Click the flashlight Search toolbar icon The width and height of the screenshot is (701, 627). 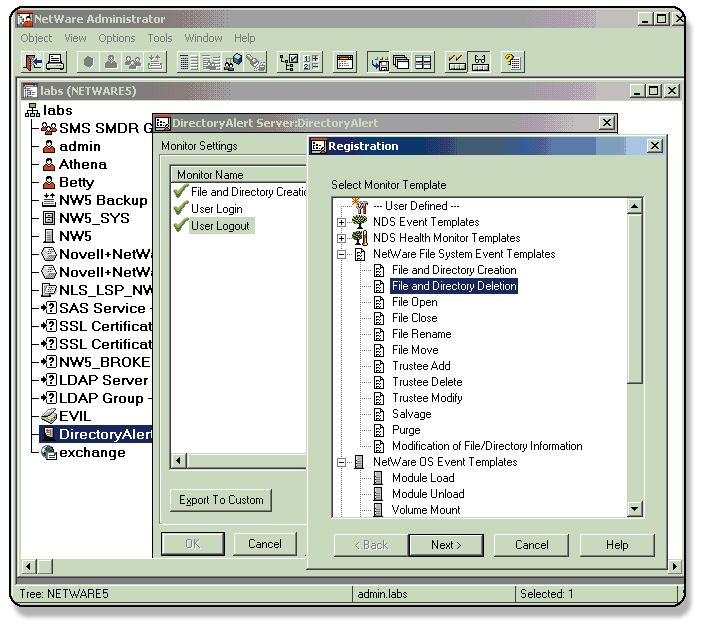tap(256, 62)
